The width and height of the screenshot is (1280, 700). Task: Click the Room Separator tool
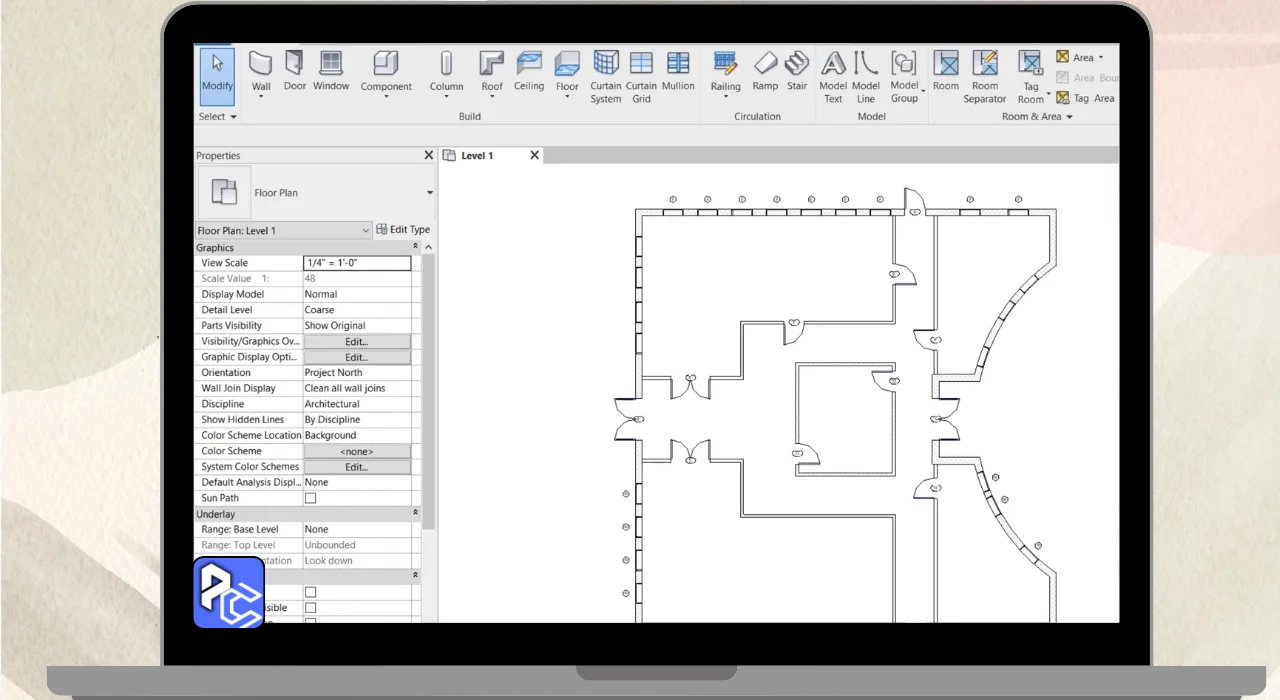tap(985, 76)
